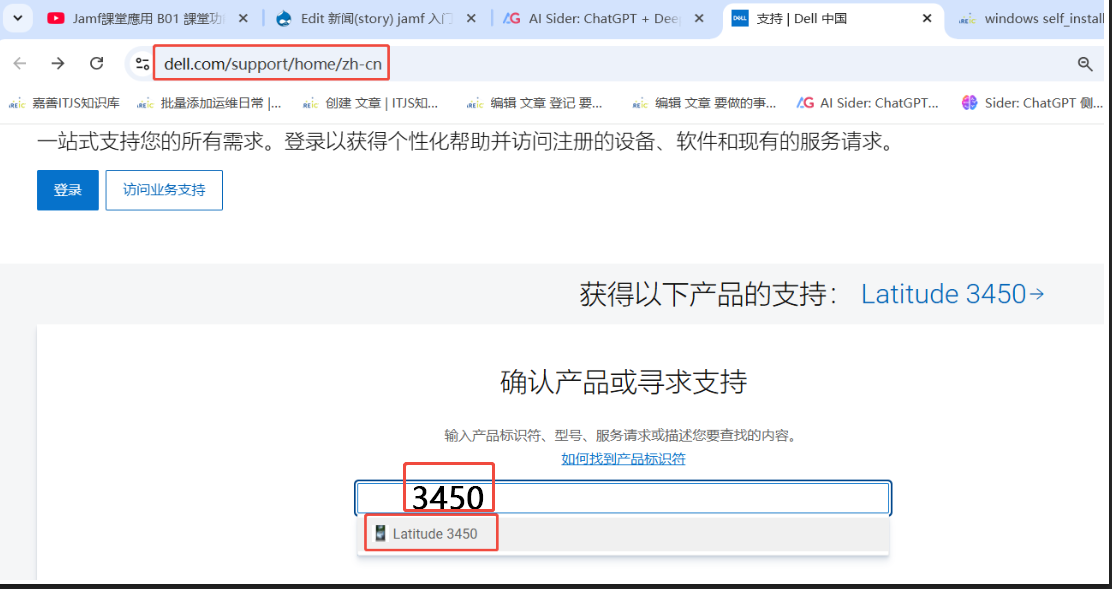This screenshot has height=589, width=1112.
Task: Go forward to the next page
Action: (57, 64)
